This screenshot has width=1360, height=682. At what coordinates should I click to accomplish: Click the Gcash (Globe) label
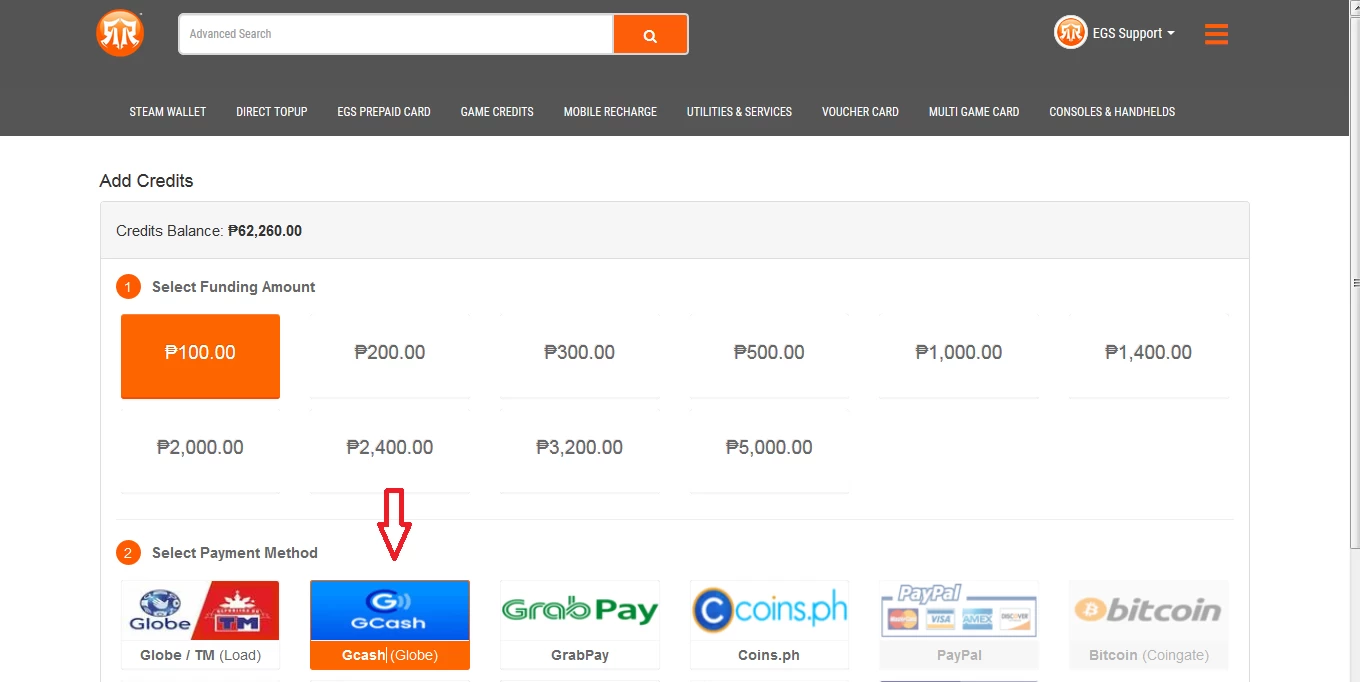390,655
